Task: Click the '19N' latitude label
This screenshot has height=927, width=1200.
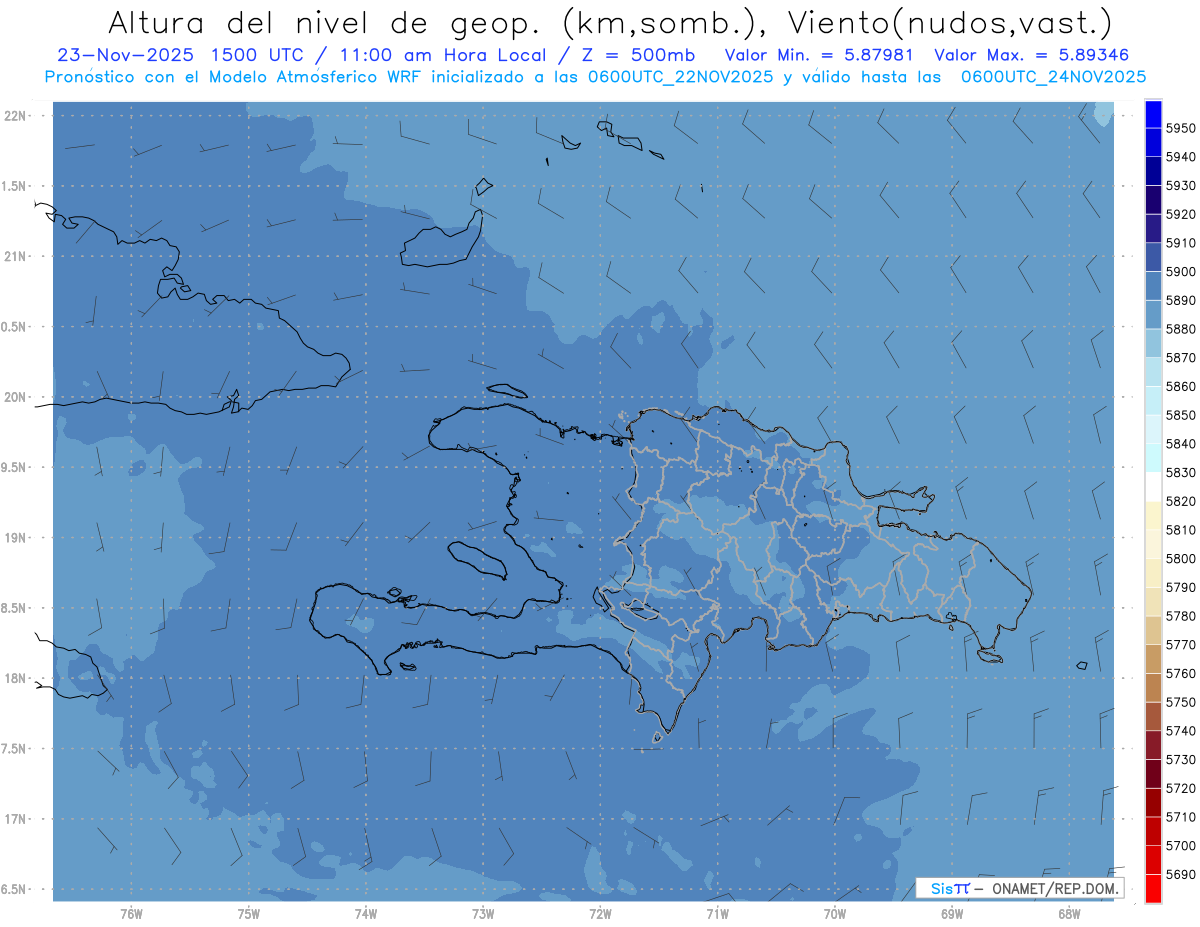Action: pyautogui.click(x=15, y=538)
